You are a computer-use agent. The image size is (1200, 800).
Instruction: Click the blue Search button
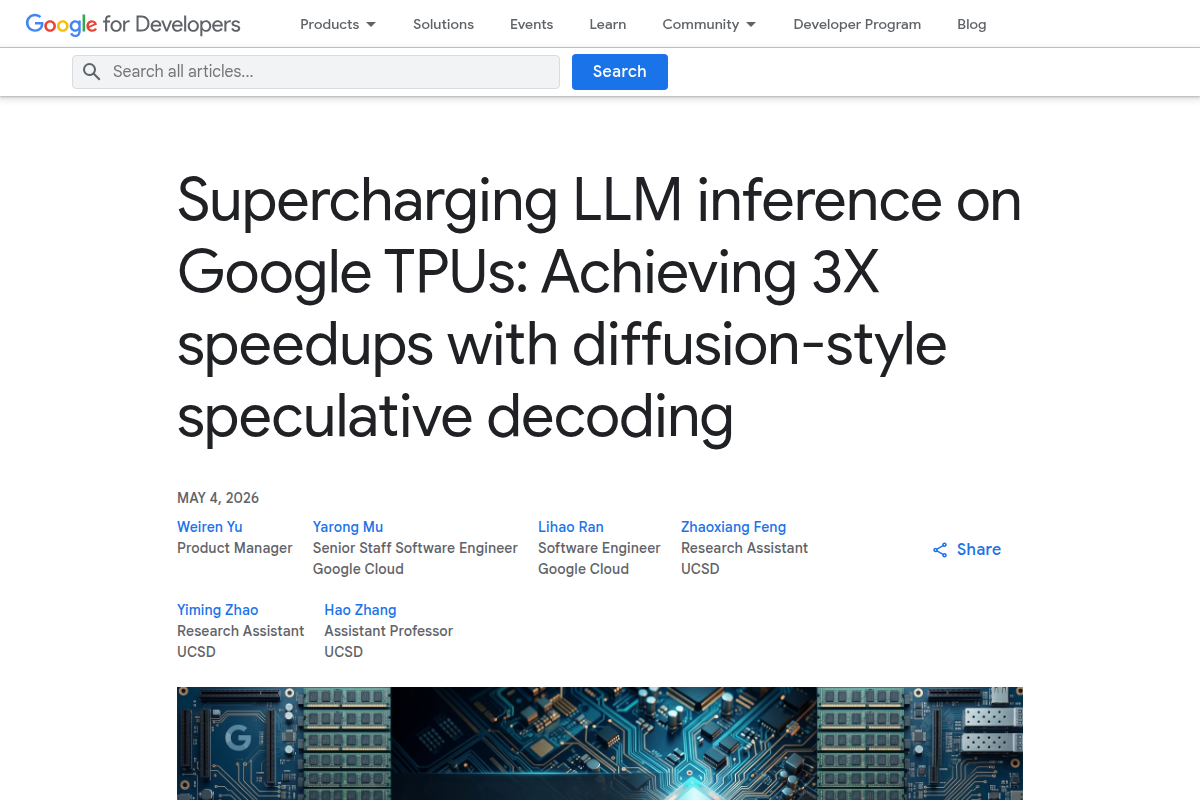click(x=620, y=72)
